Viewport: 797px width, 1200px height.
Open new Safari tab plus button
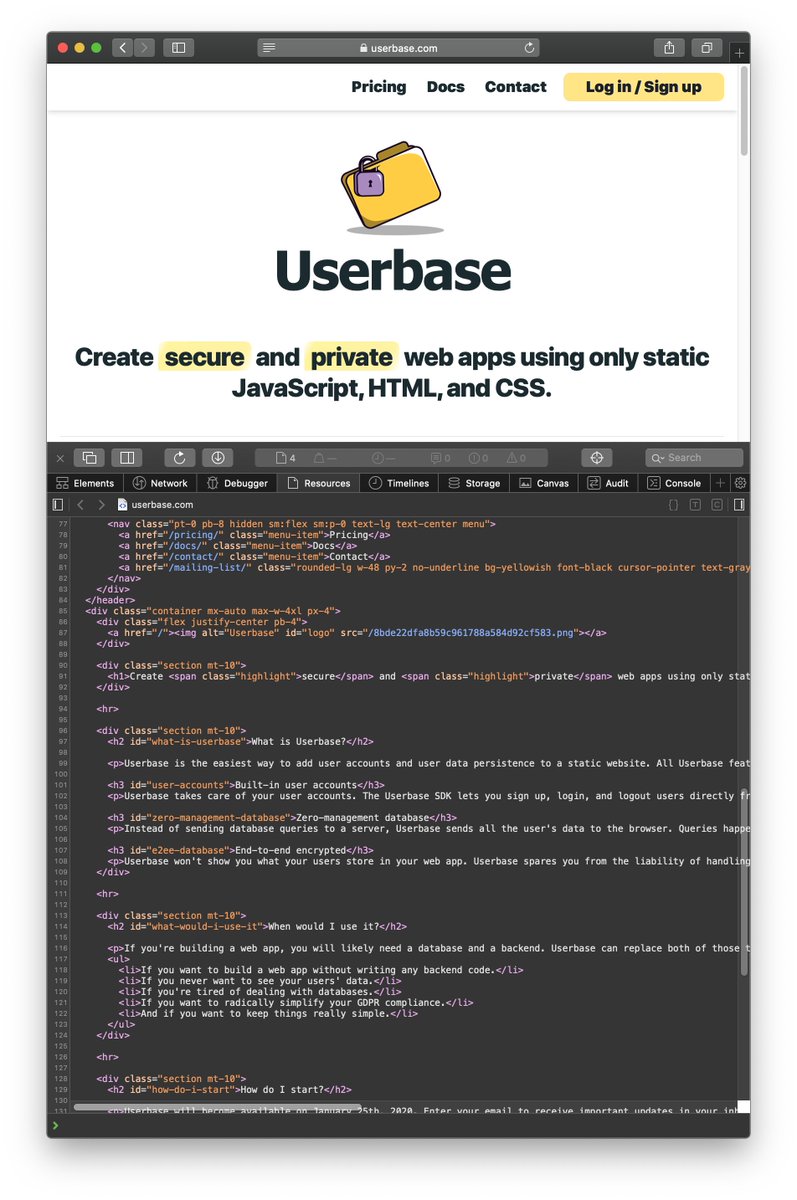click(738, 53)
